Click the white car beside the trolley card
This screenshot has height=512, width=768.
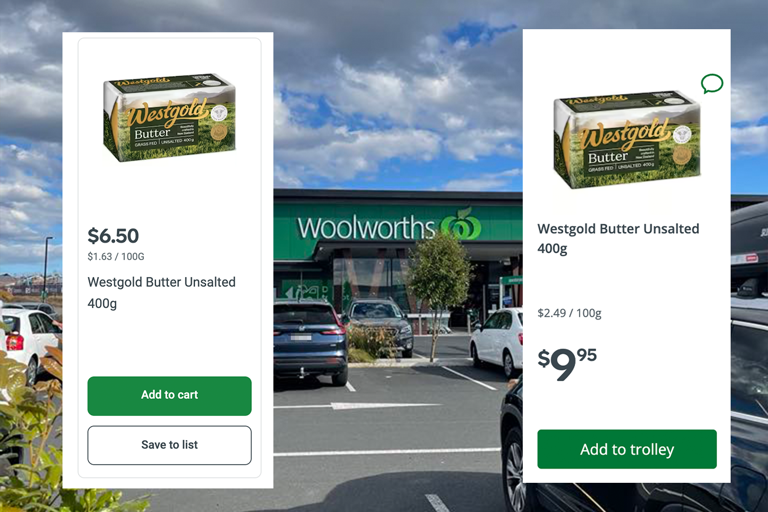coord(496,341)
